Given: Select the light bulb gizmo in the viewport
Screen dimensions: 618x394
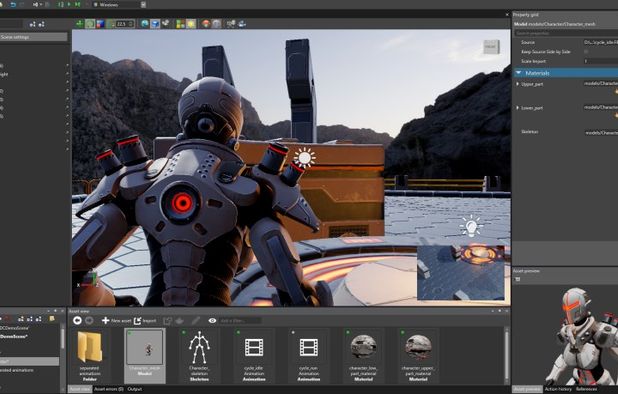Looking at the screenshot, I should coord(471,226).
